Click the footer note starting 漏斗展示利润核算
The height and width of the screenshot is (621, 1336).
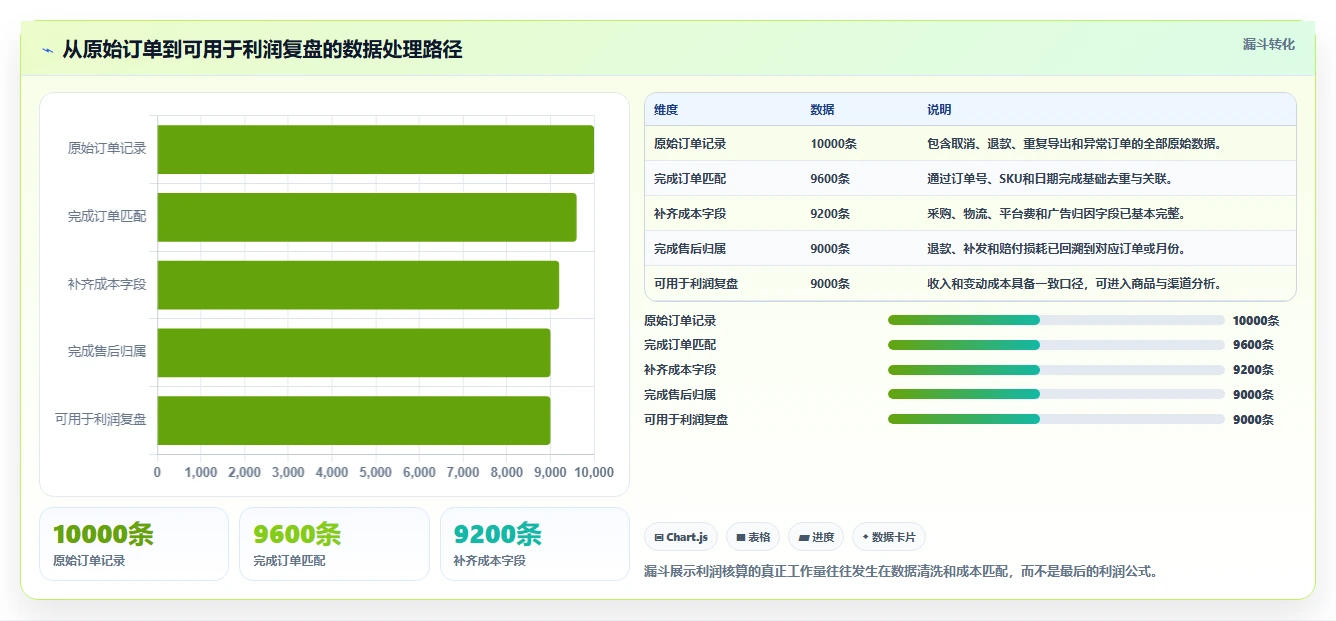901,572
